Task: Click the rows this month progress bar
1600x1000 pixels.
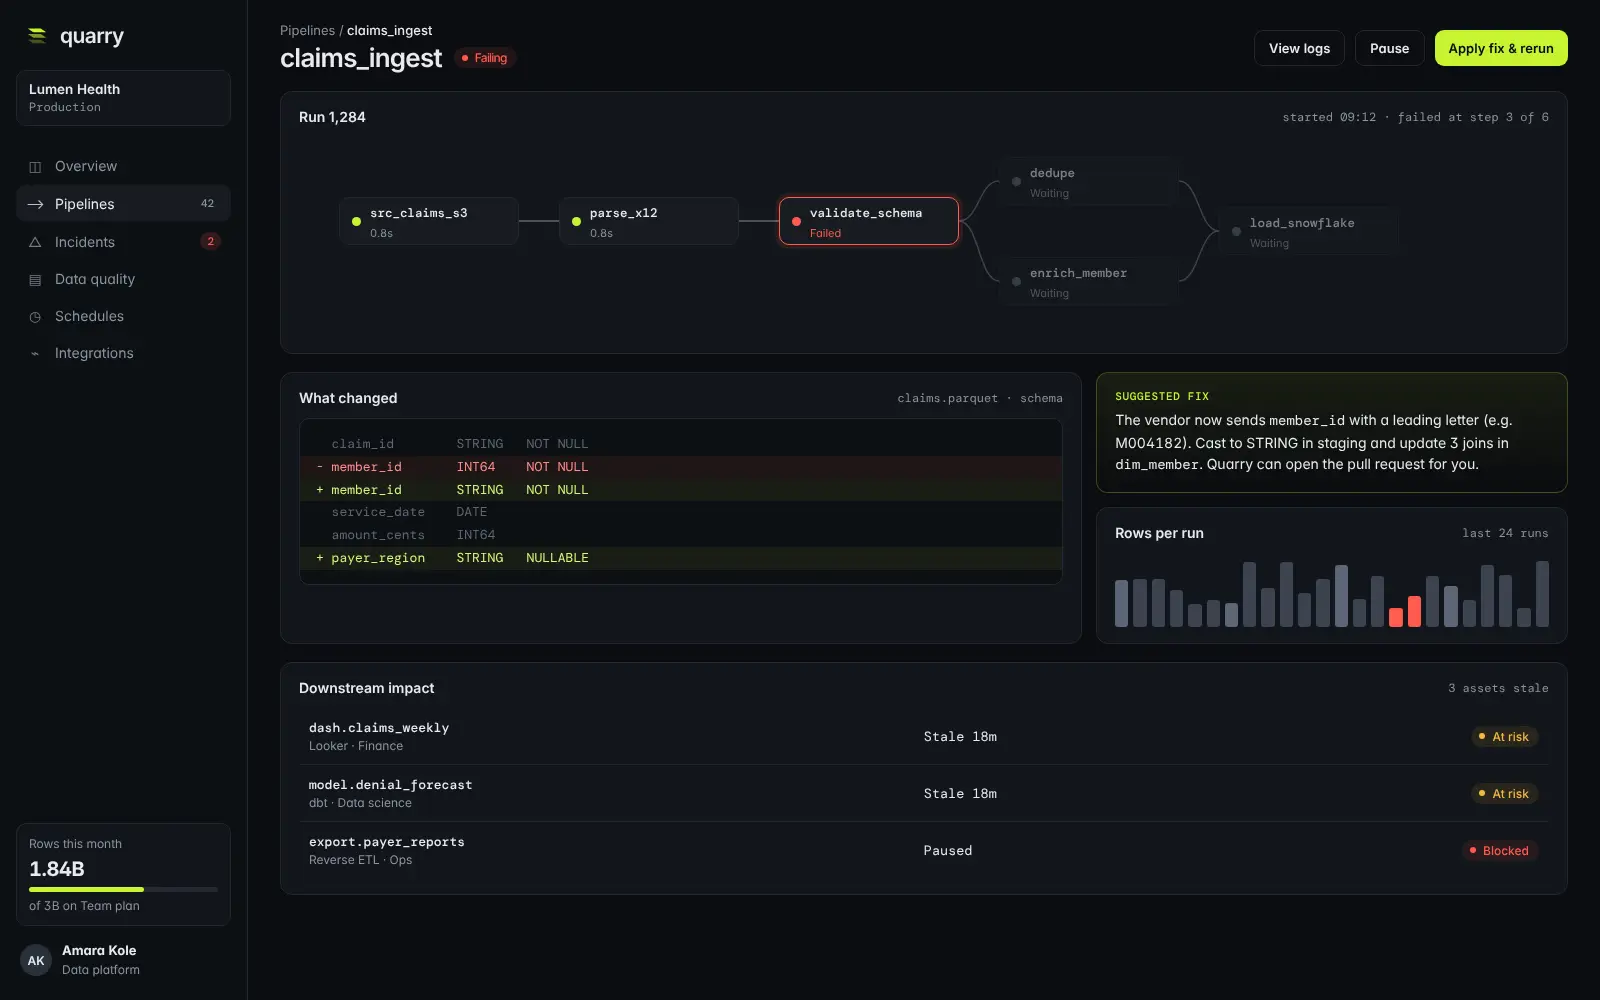Action: (123, 889)
